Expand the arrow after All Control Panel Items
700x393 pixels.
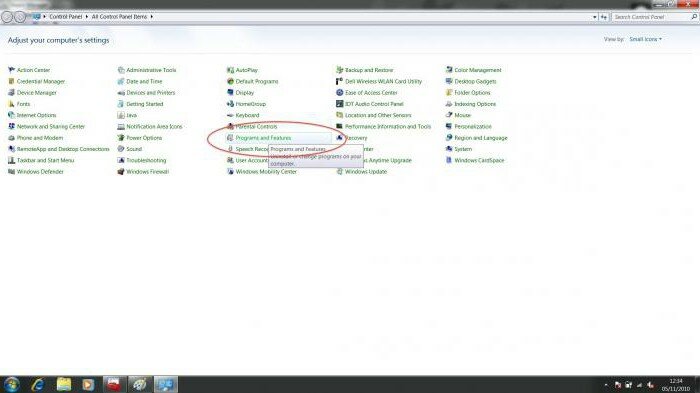(x=152, y=17)
